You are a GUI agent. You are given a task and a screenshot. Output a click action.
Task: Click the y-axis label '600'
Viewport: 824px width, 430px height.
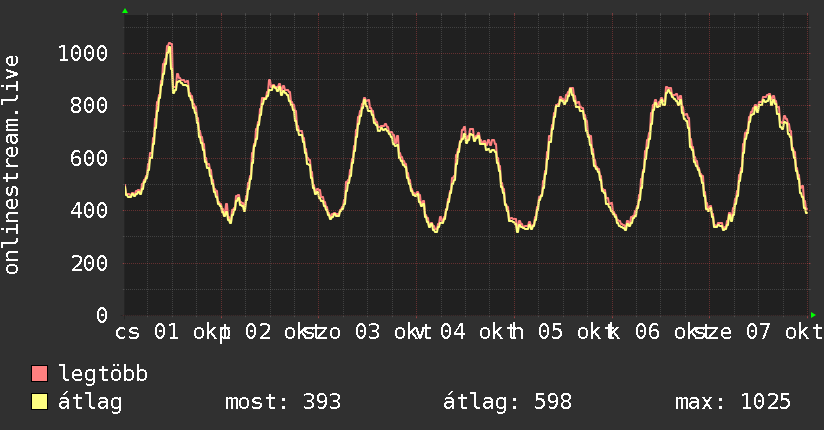click(x=89, y=158)
